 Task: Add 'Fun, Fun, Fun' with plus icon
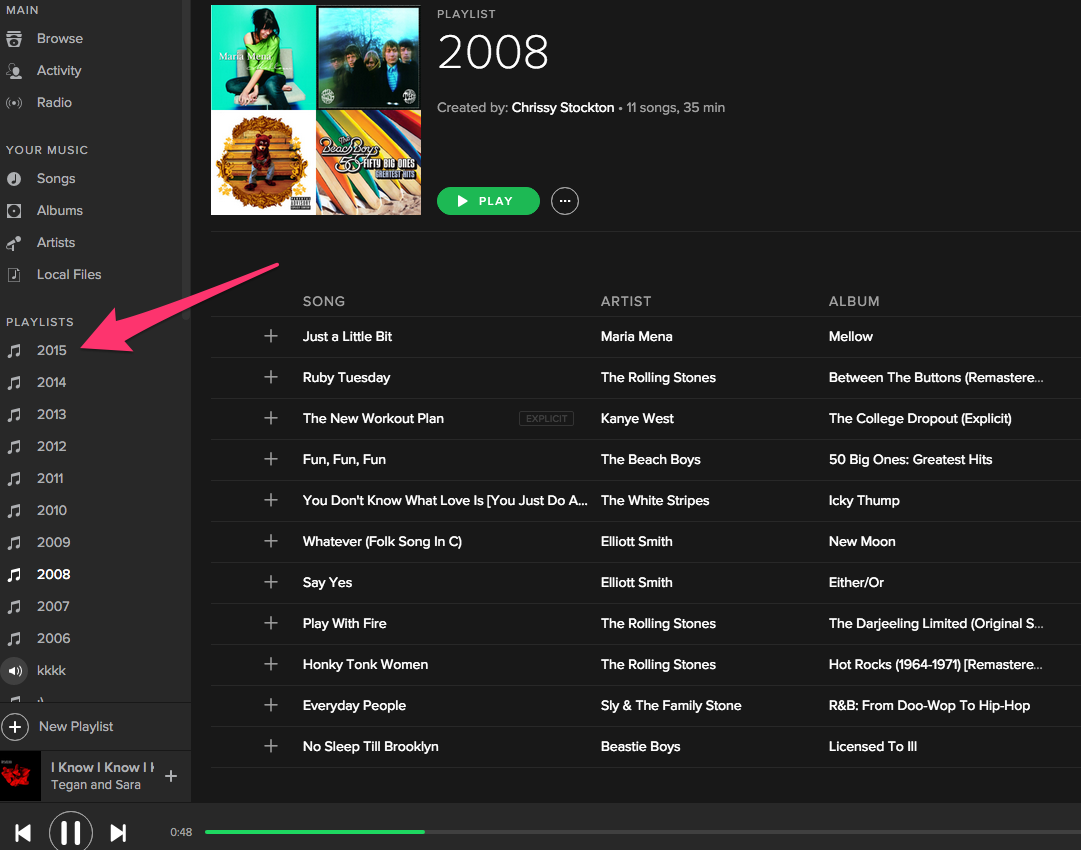[271, 459]
